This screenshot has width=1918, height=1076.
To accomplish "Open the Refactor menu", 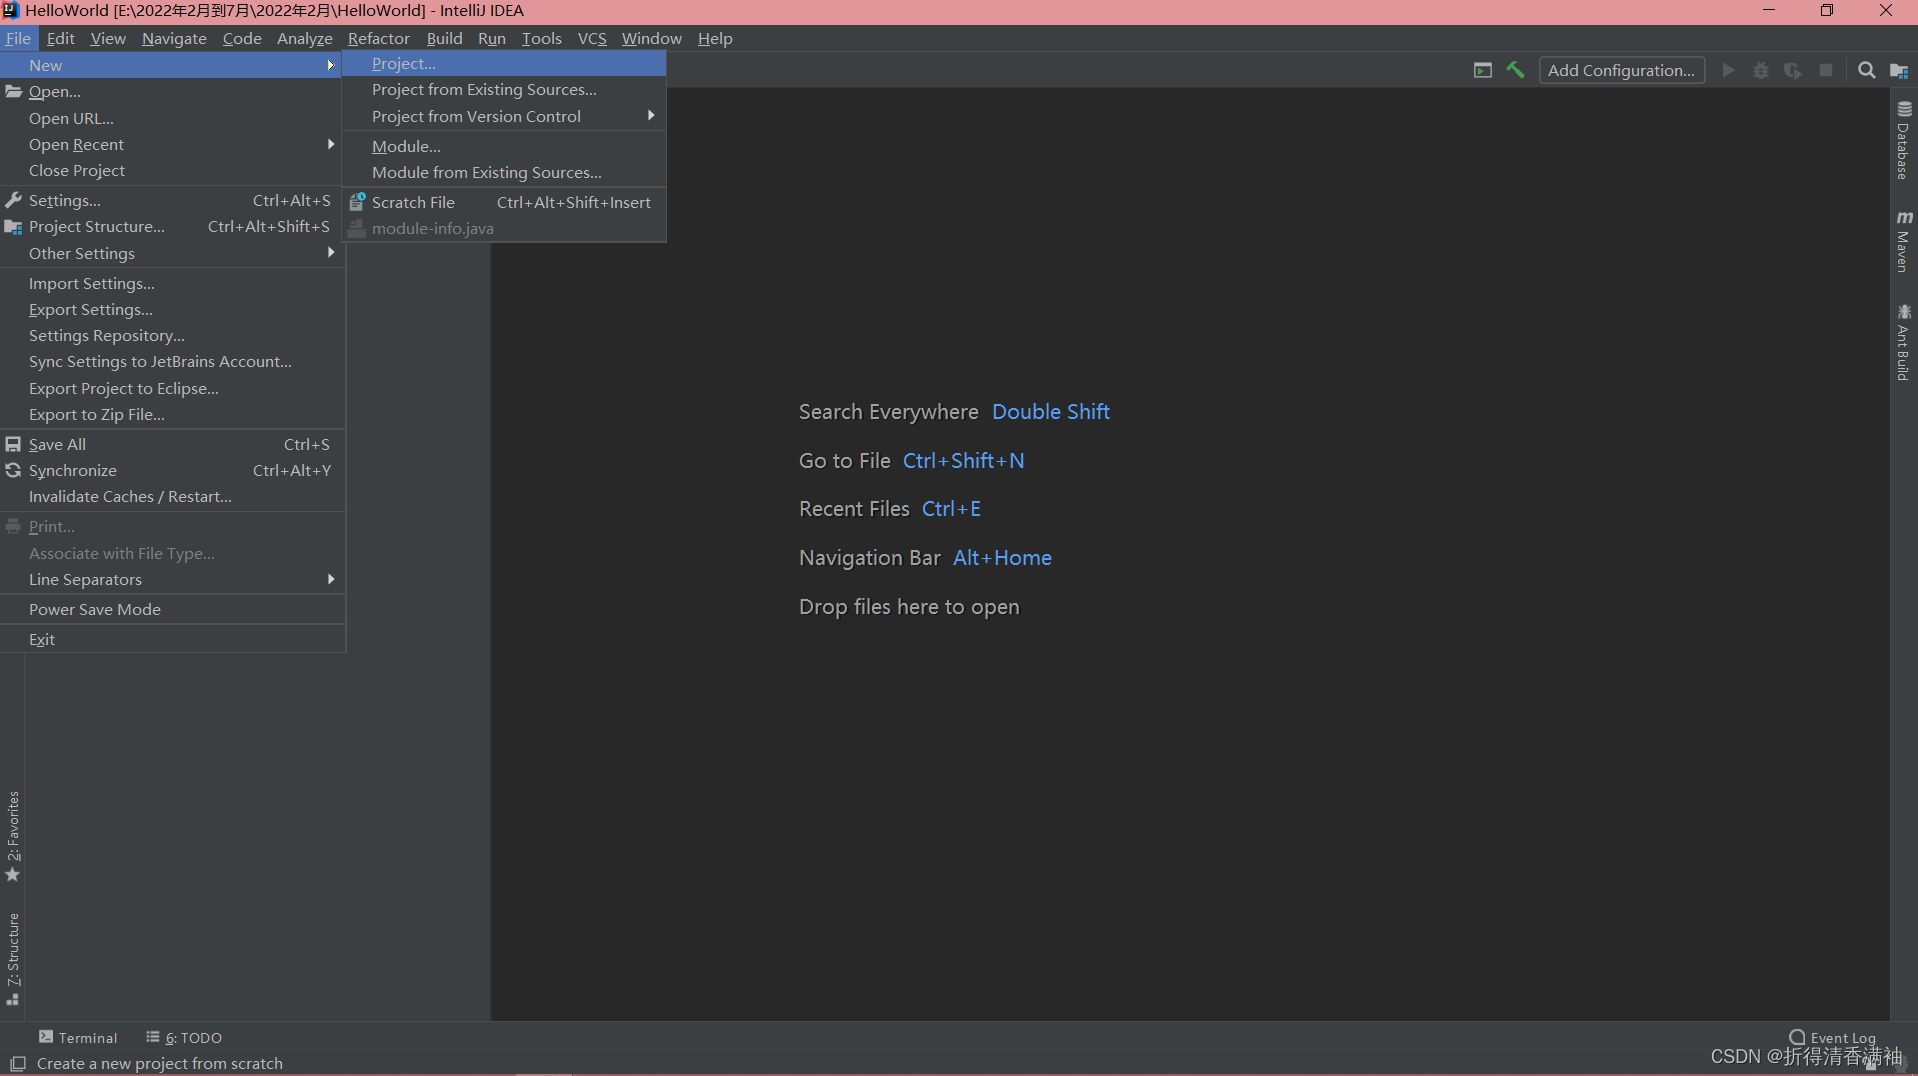I will 378,38.
